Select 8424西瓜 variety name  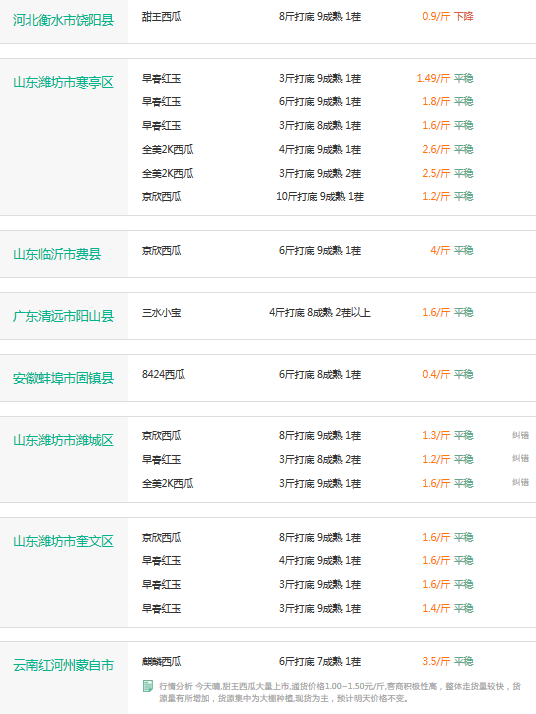tap(163, 375)
